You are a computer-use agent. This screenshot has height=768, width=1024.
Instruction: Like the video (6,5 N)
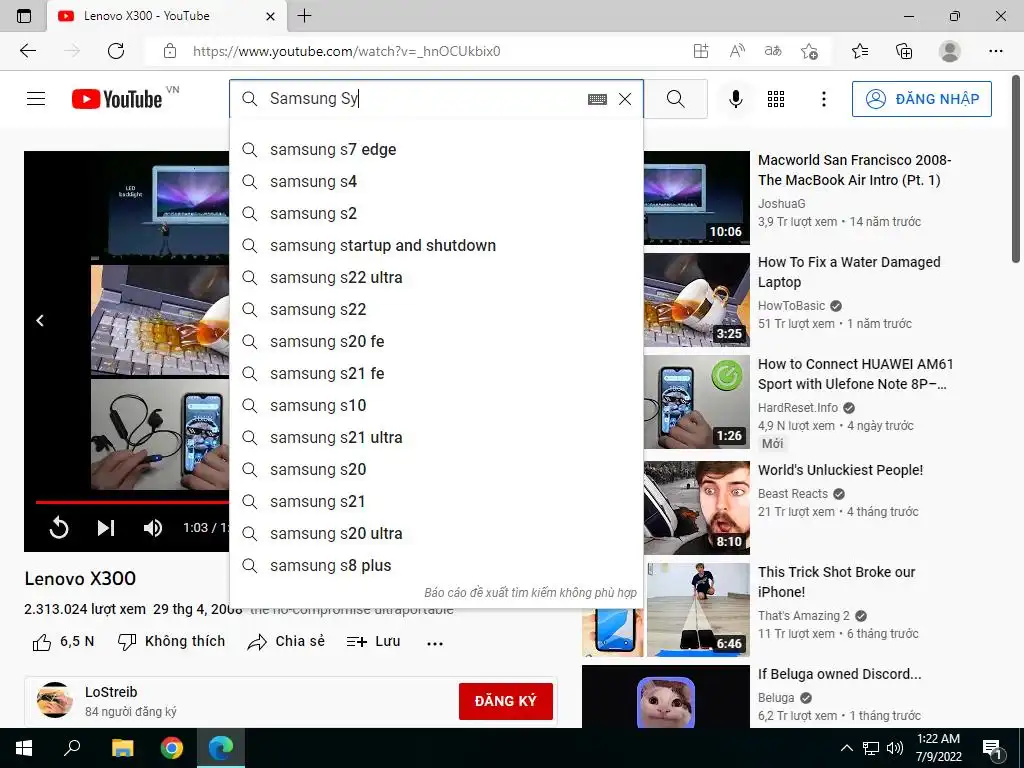[x=63, y=642]
